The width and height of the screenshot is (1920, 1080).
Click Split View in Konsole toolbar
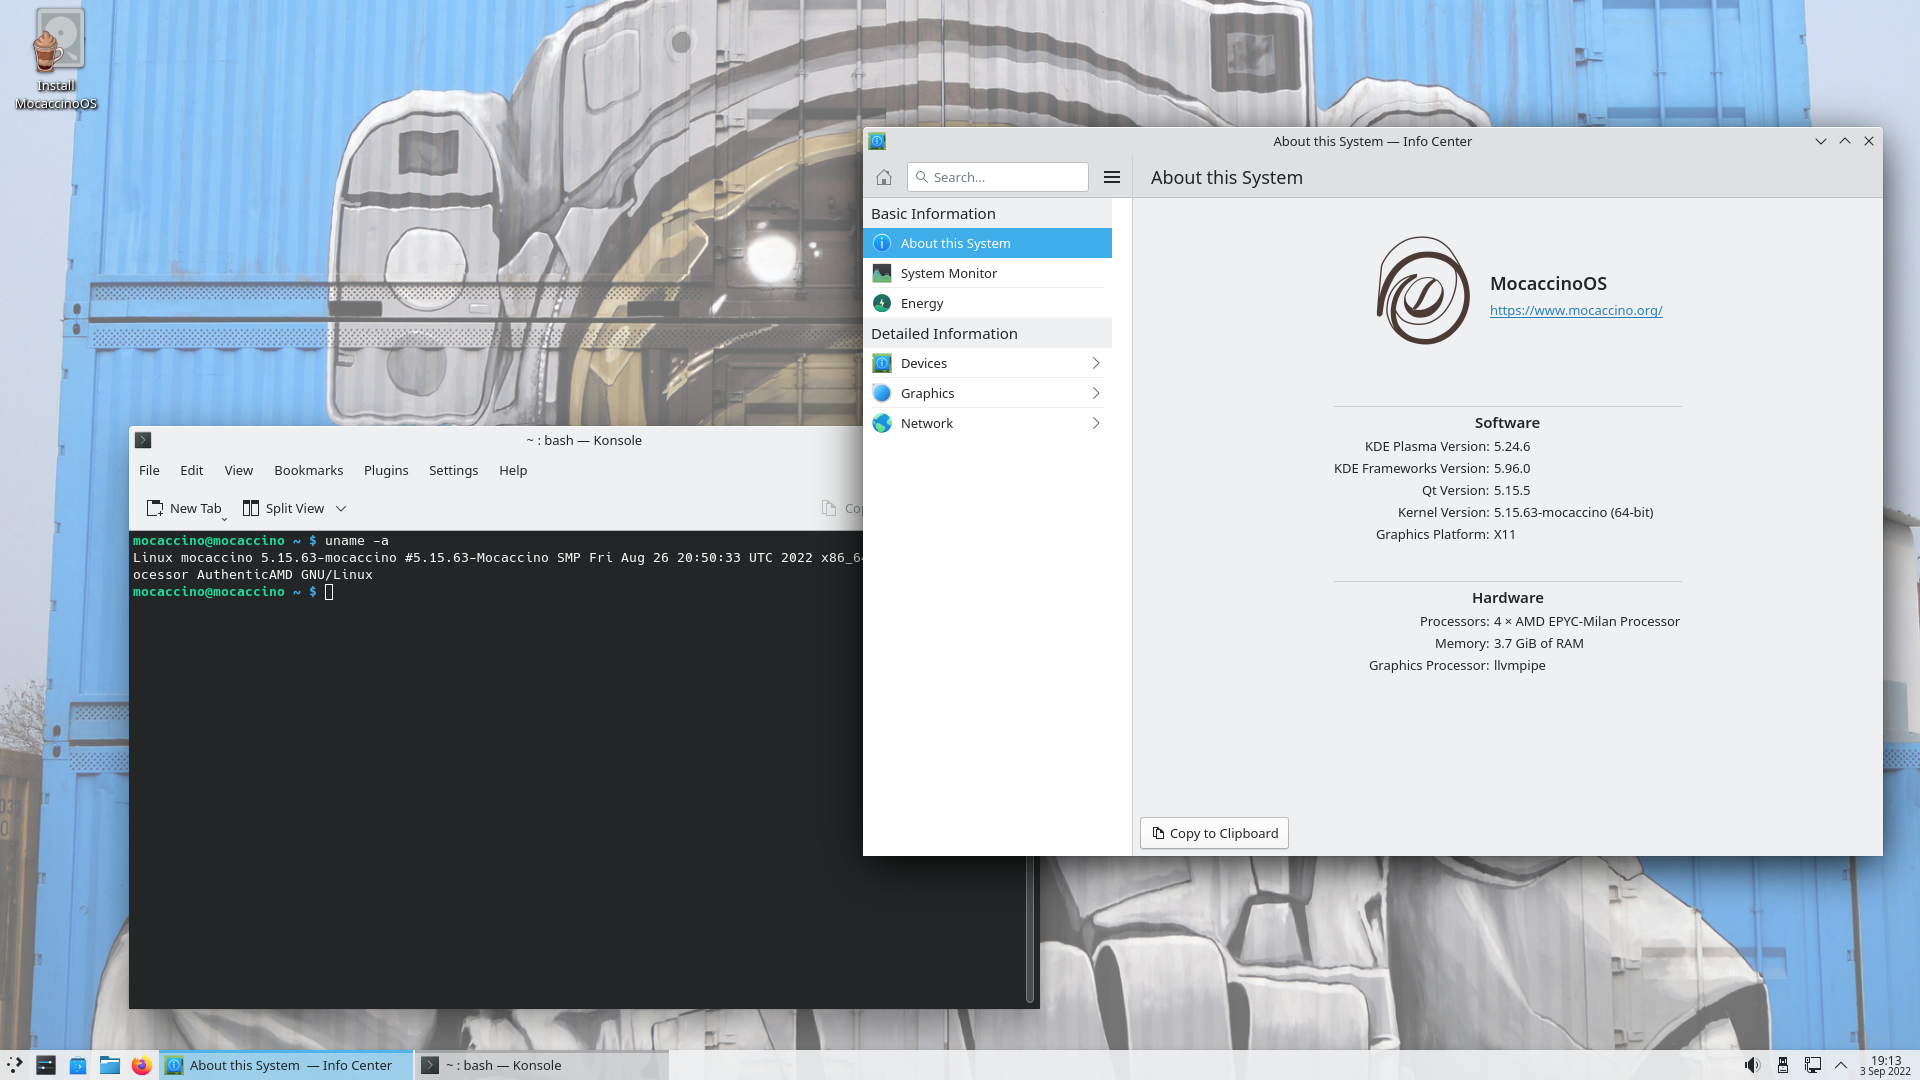click(x=284, y=508)
